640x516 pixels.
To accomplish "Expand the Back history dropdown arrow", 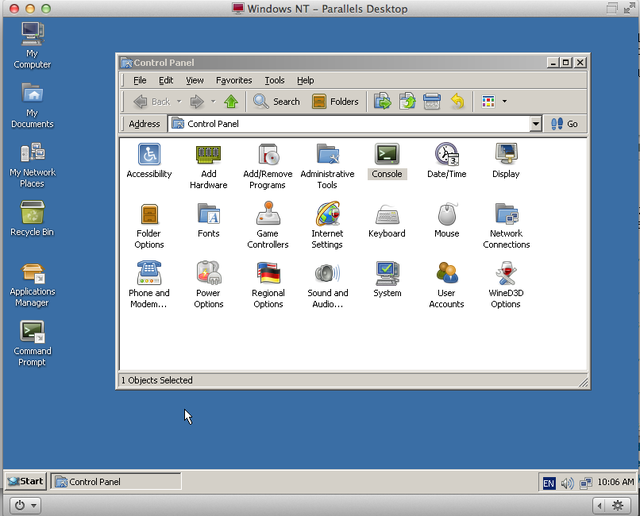I will (x=179, y=101).
